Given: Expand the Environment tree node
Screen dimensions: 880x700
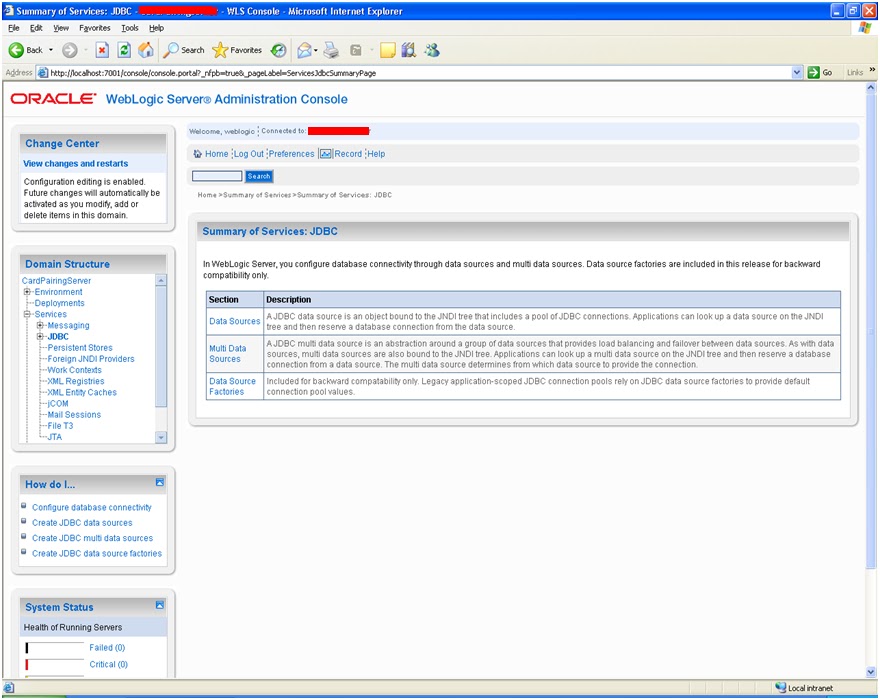Looking at the screenshot, I should [x=27, y=292].
